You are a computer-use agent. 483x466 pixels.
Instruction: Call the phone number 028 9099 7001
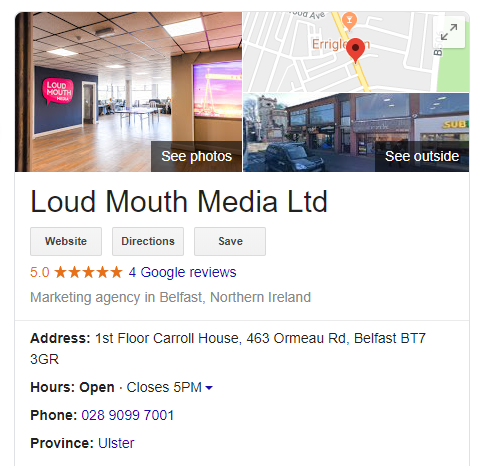pyautogui.click(x=128, y=415)
